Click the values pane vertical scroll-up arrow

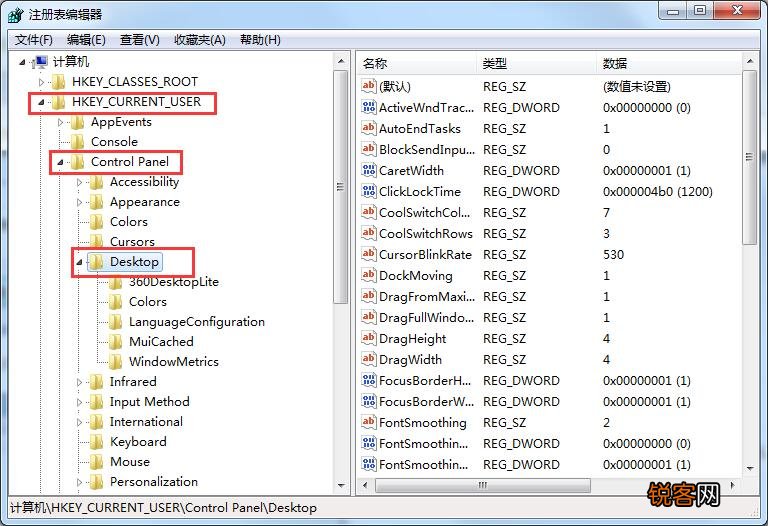pos(749,61)
